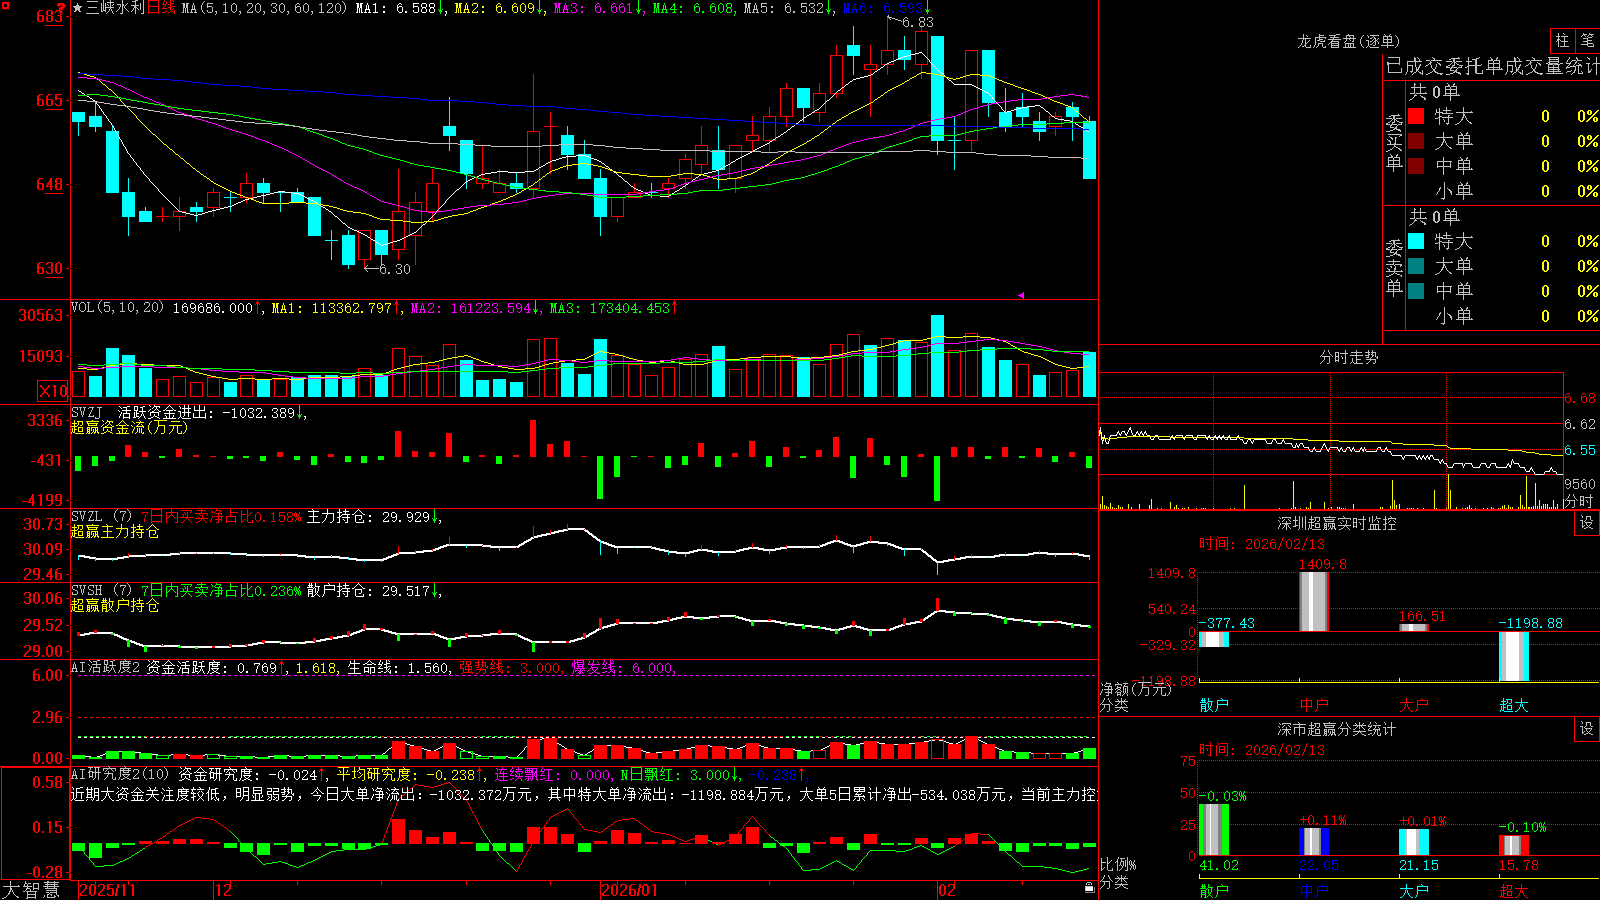Click the 2026/01 date marker on time axis

click(630, 890)
